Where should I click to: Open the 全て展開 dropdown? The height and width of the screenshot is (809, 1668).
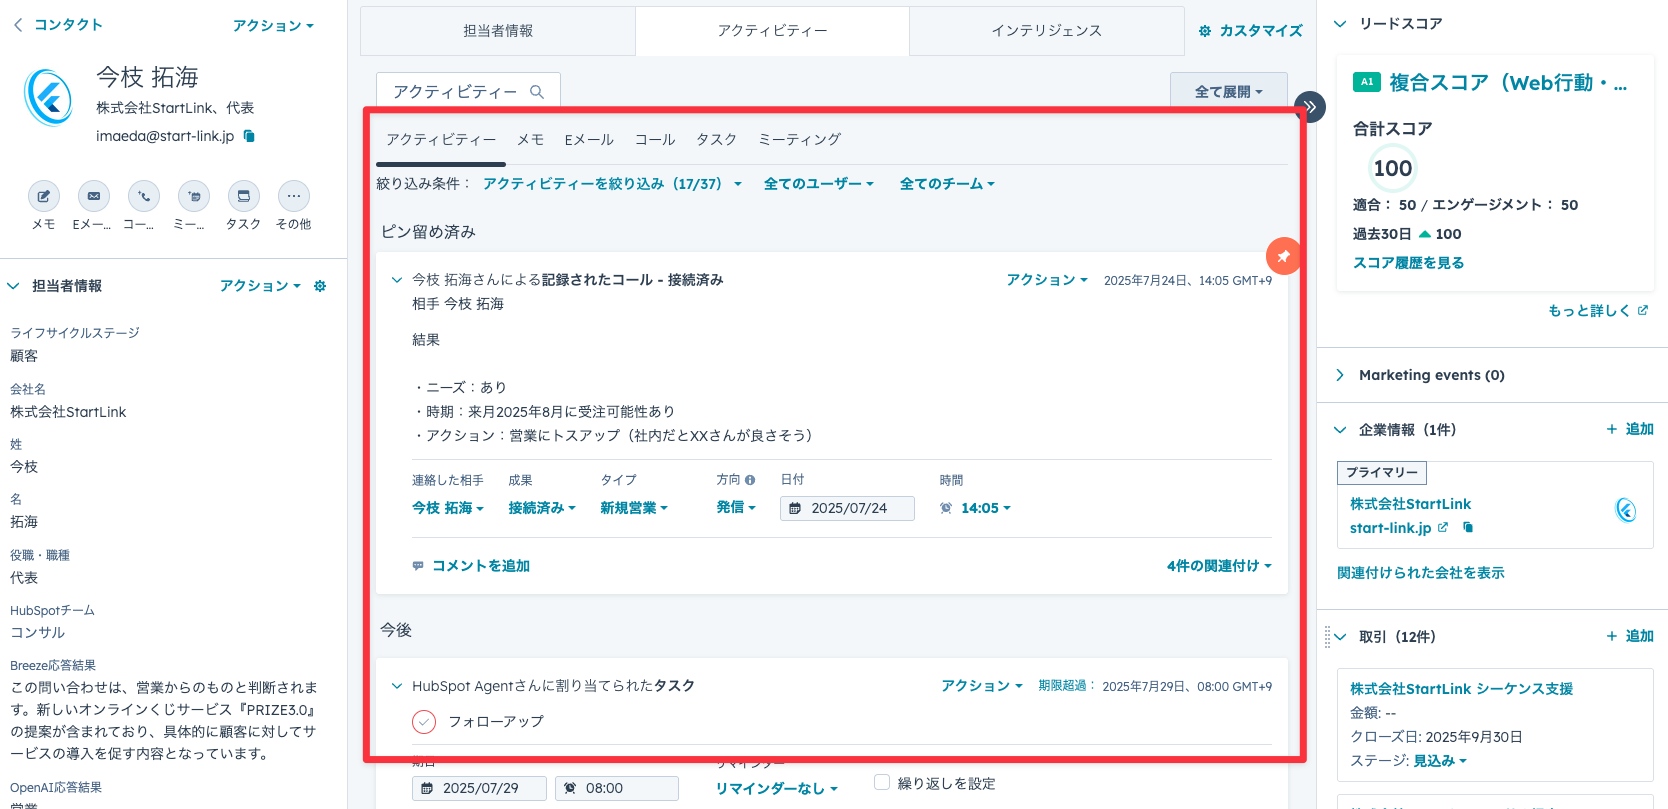[x=1228, y=91]
